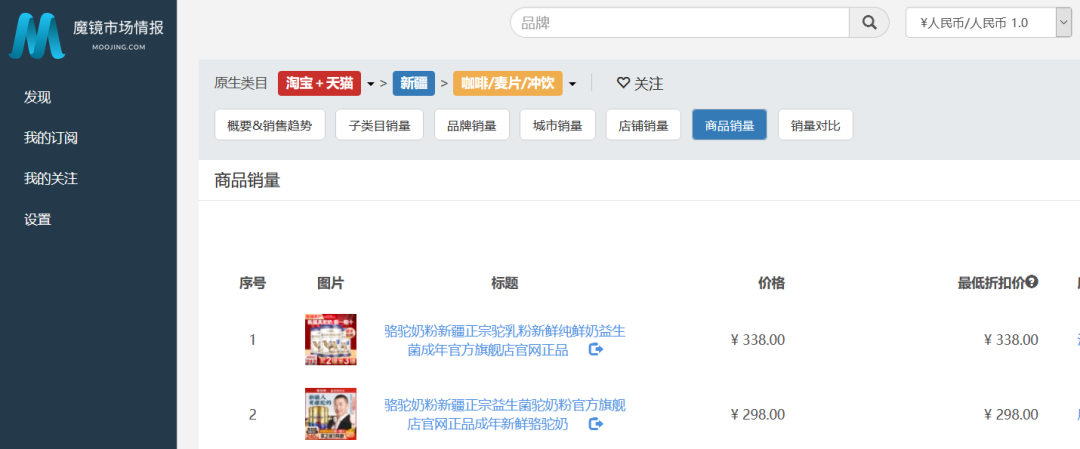The height and width of the screenshot is (449, 1080).
Task: Switch to 城市销量 tab
Action: (558, 125)
